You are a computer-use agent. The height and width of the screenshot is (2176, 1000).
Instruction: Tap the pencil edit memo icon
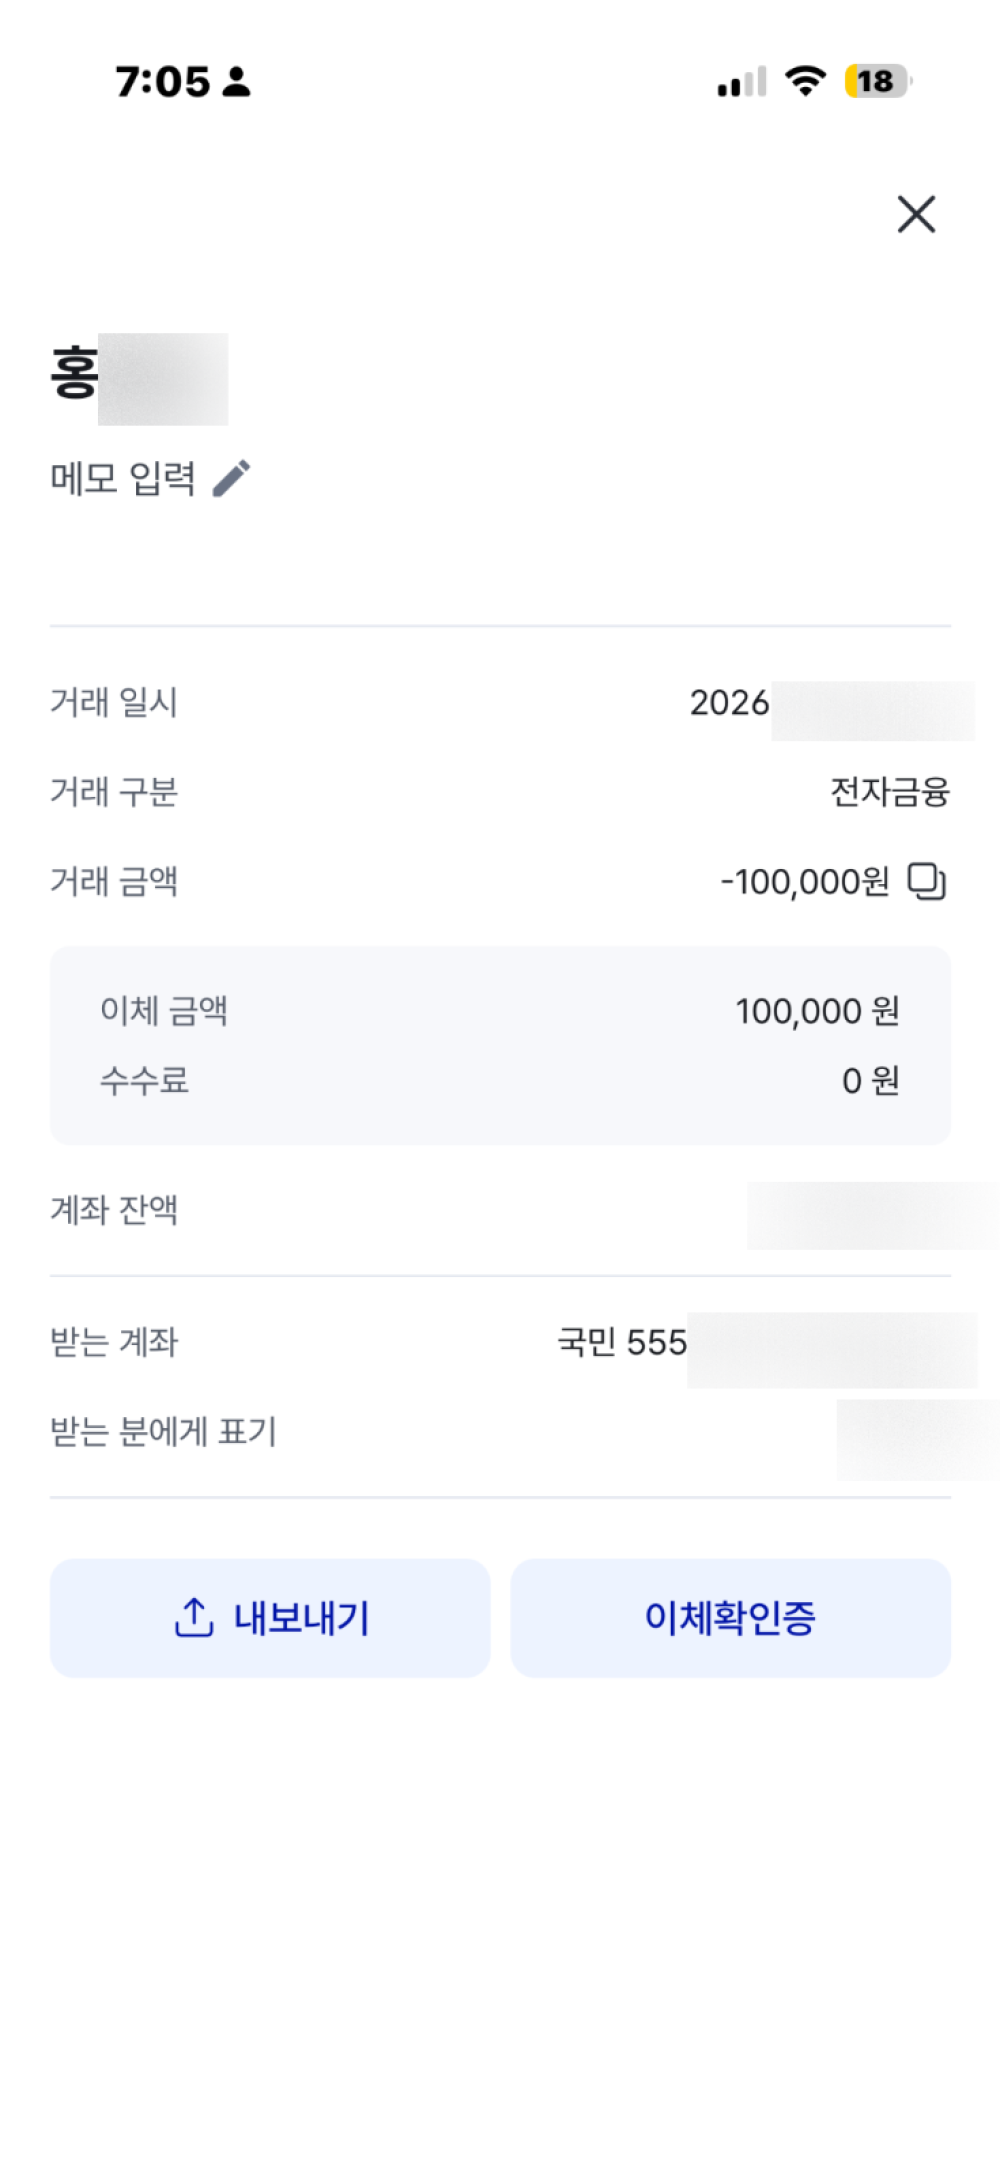click(232, 478)
